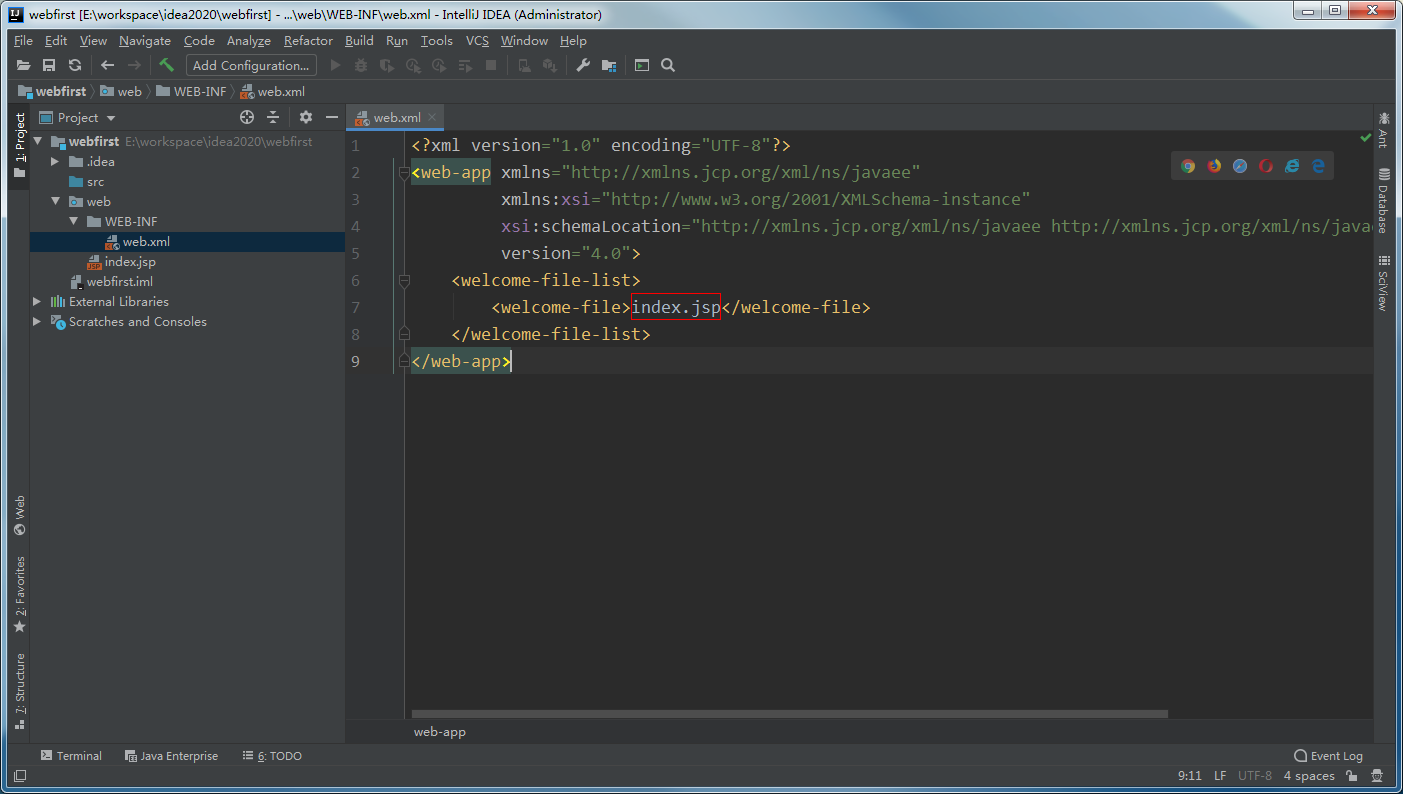Toggle the Database tool window tab
The height and width of the screenshot is (794, 1403).
[x=1384, y=200]
